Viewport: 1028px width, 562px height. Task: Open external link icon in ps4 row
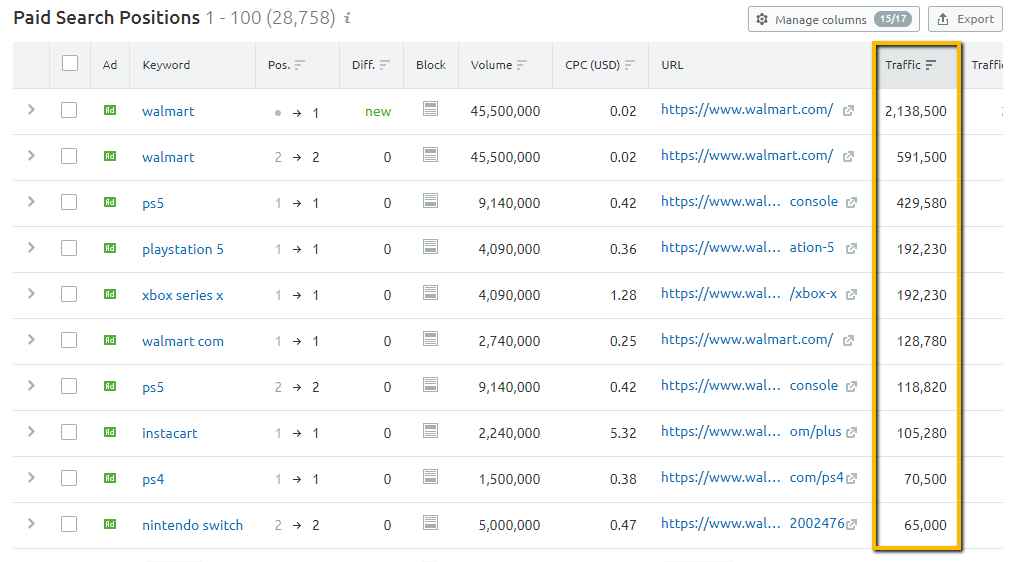coord(851,479)
